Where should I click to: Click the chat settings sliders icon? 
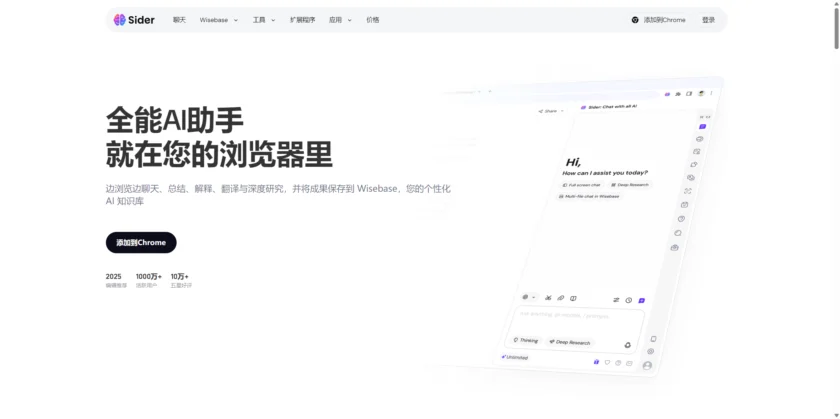(x=616, y=300)
